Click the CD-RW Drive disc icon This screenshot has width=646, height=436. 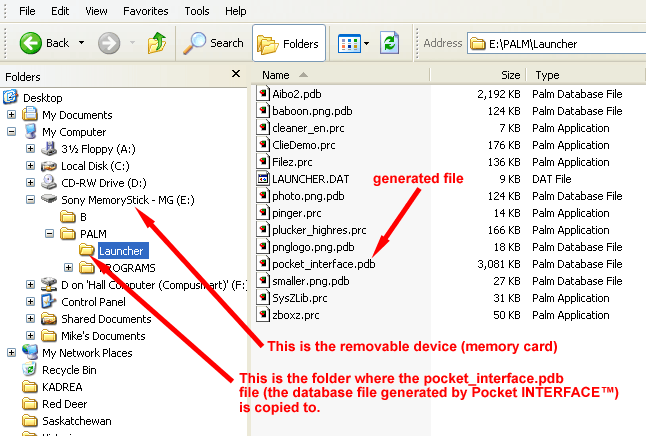[x=49, y=182]
